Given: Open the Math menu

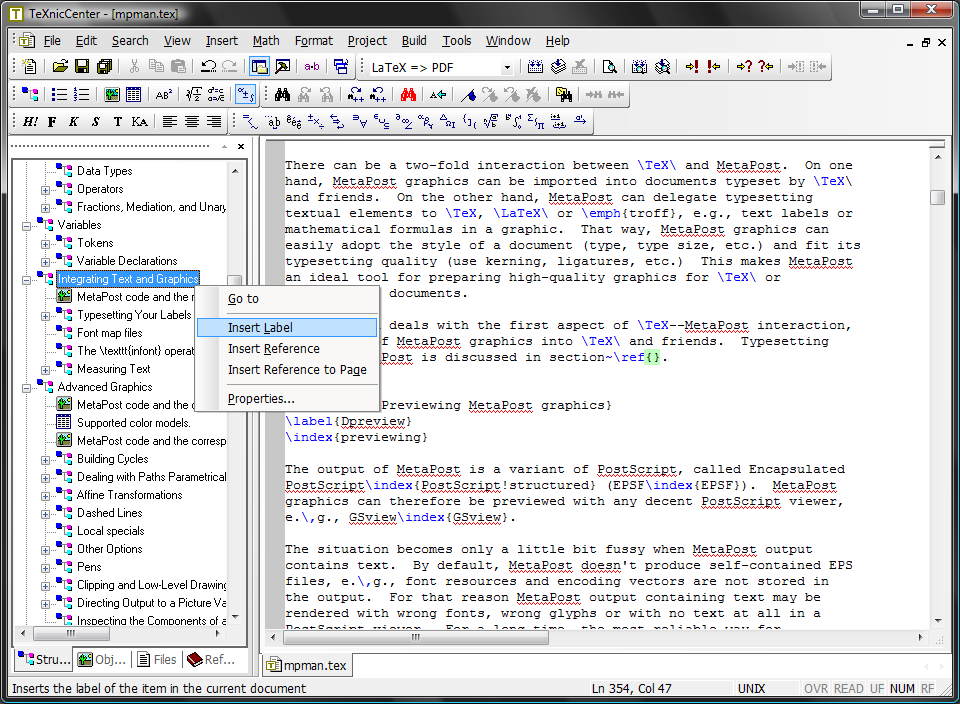Looking at the screenshot, I should coord(266,41).
